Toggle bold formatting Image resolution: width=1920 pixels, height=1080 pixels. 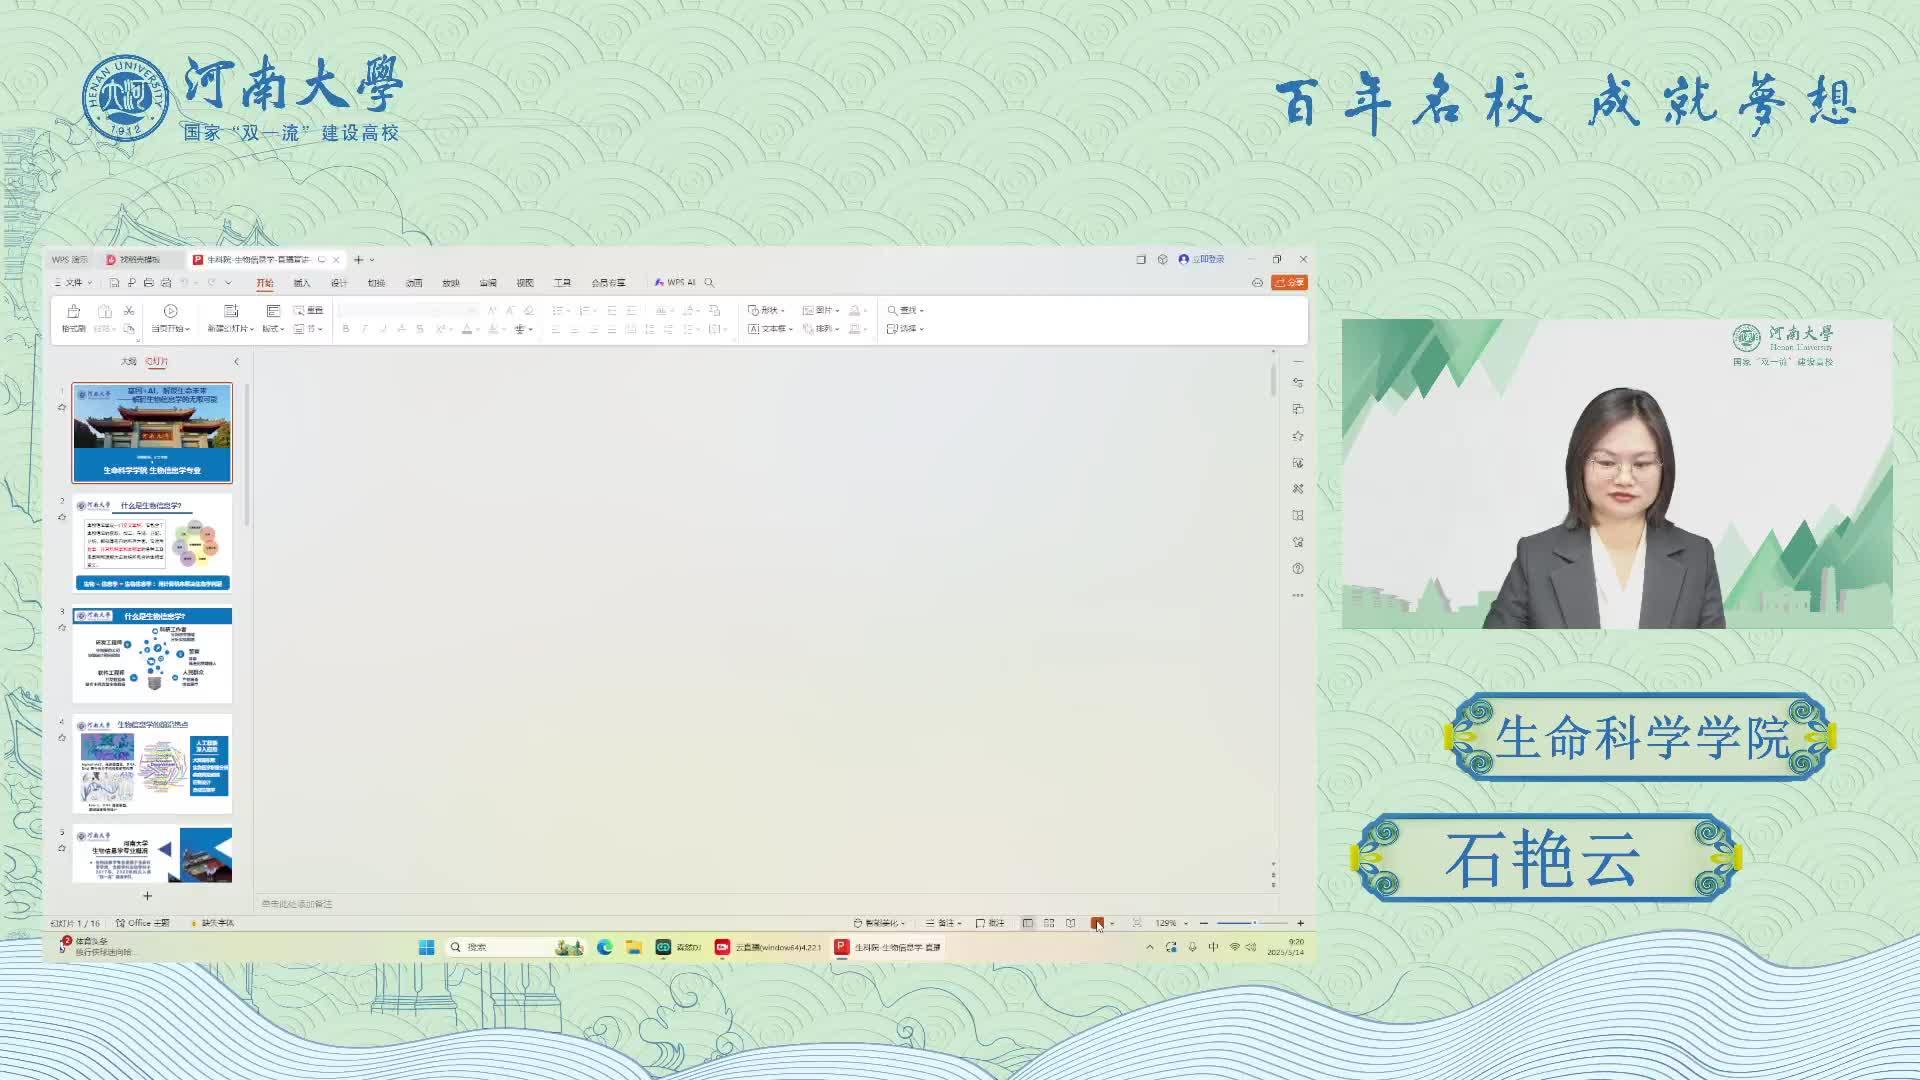coord(346,329)
